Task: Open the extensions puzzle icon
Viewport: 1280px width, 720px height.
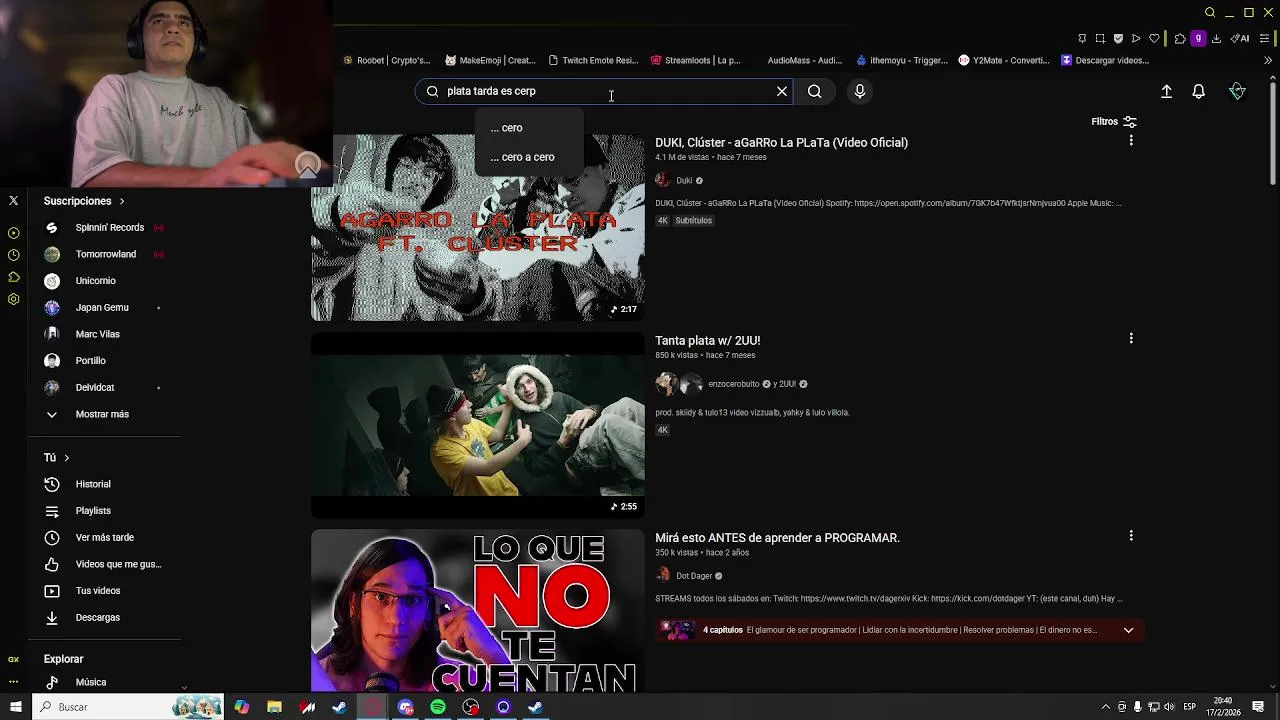Action: pos(1180,39)
